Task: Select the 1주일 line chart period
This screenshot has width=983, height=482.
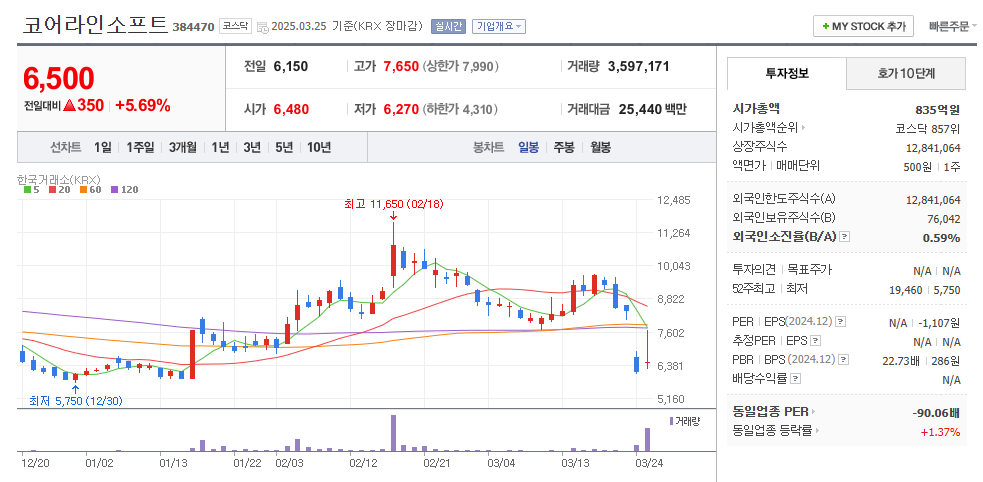Action: click(140, 148)
